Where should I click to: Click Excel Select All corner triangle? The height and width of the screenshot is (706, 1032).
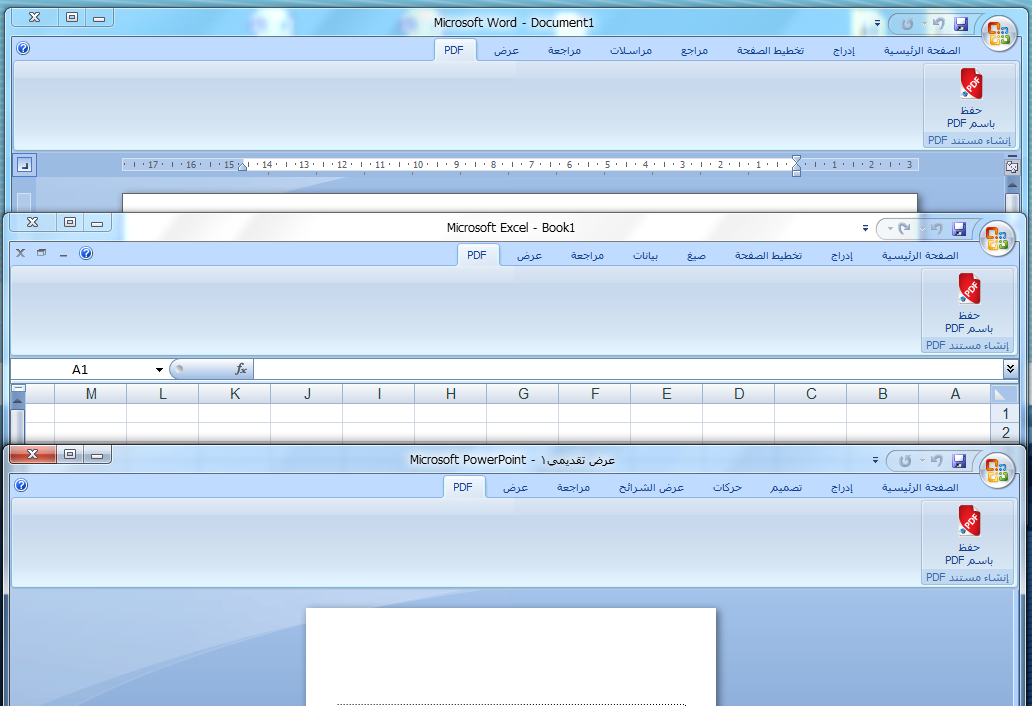point(1000,394)
